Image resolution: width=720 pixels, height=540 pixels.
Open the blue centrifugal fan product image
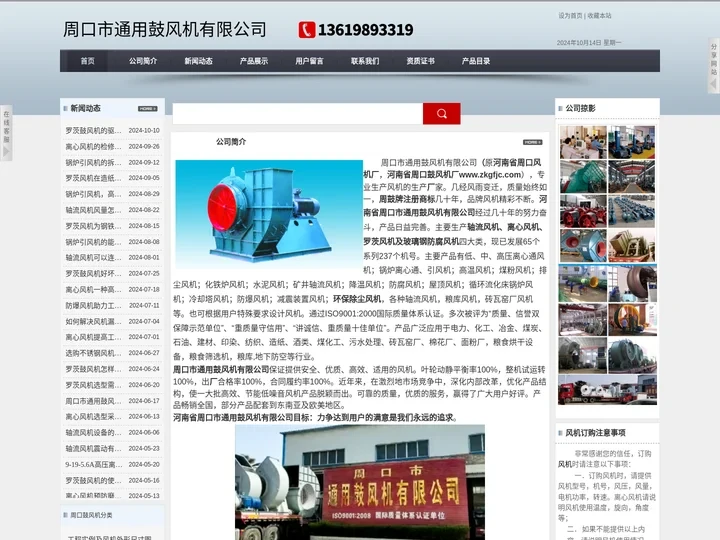click(x=269, y=213)
